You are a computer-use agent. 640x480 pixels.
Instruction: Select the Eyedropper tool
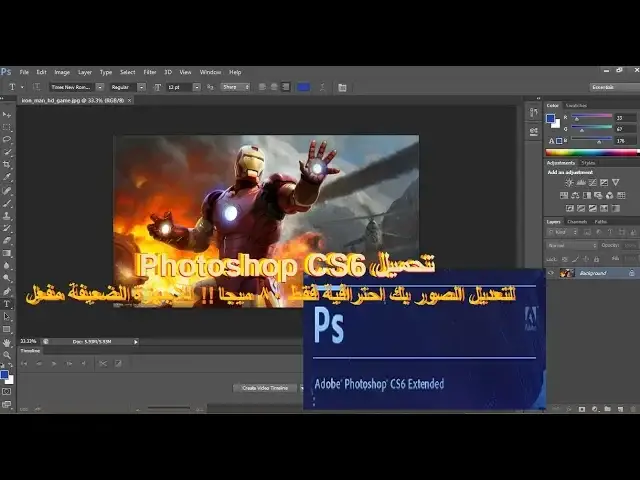pyautogui.click(x=7, y=177)
